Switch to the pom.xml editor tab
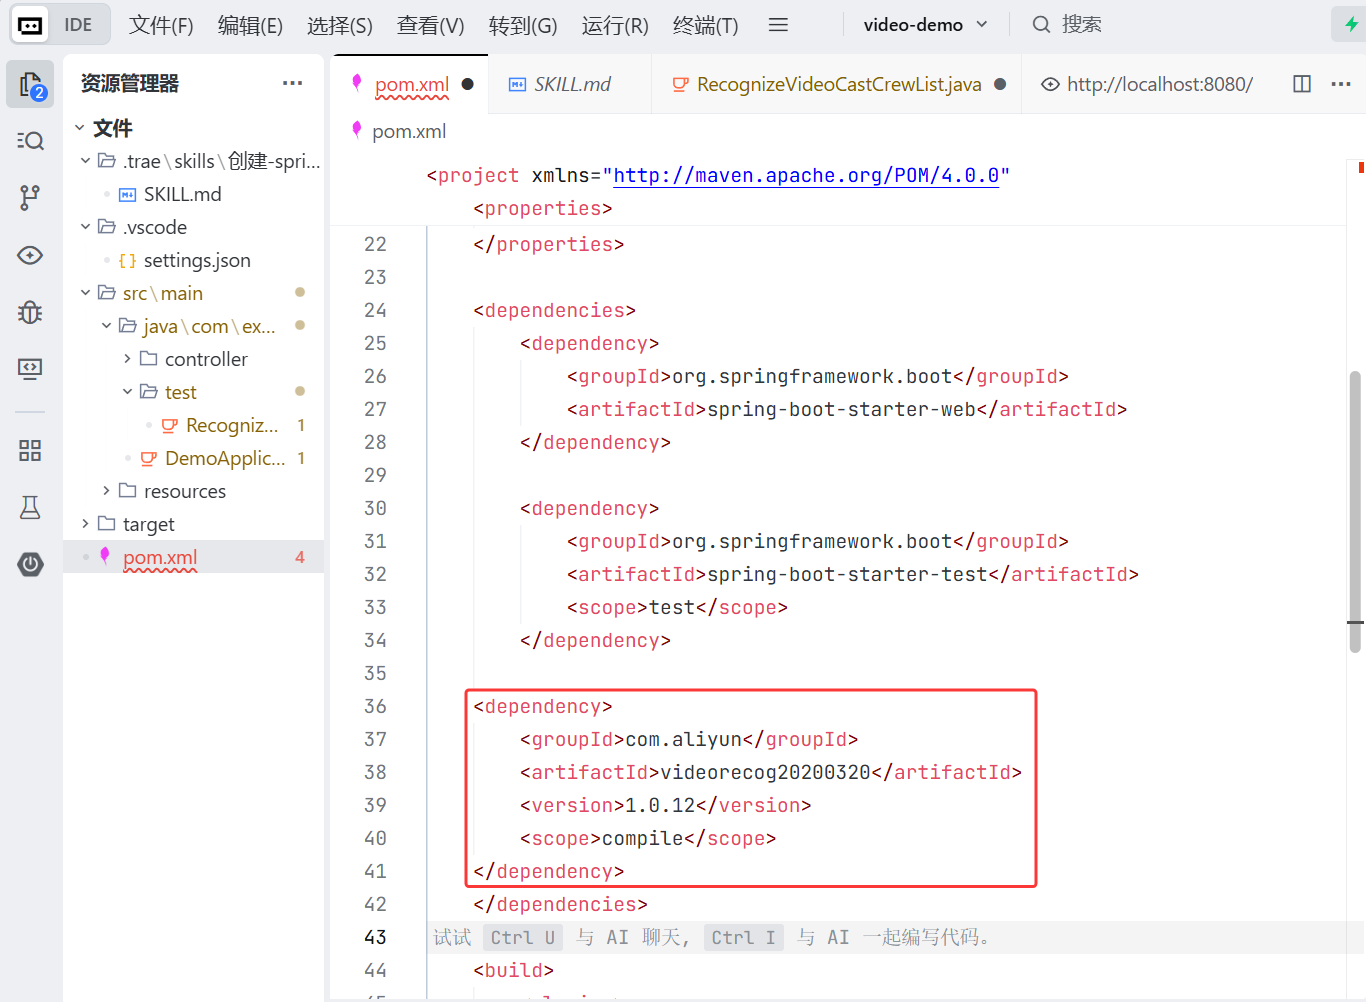This screenshot has width=1366, height=1002. click(x=411, y=85)
